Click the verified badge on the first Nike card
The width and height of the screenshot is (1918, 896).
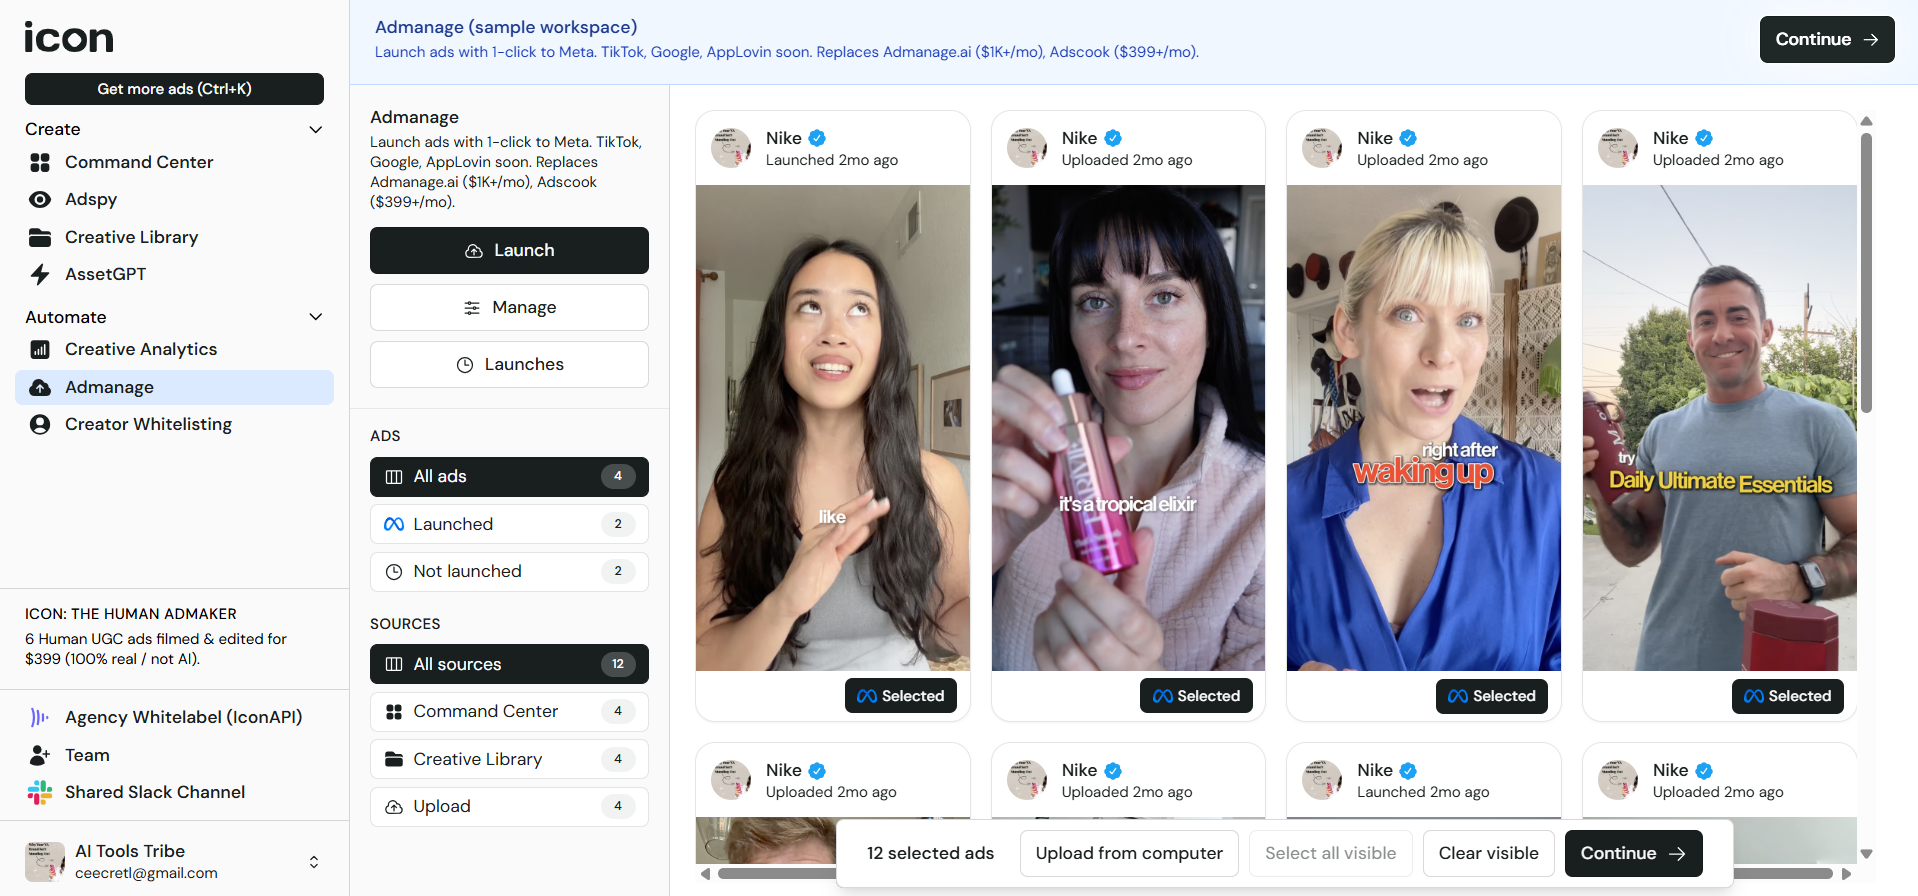pyautogui.click(x=817, y=138)
